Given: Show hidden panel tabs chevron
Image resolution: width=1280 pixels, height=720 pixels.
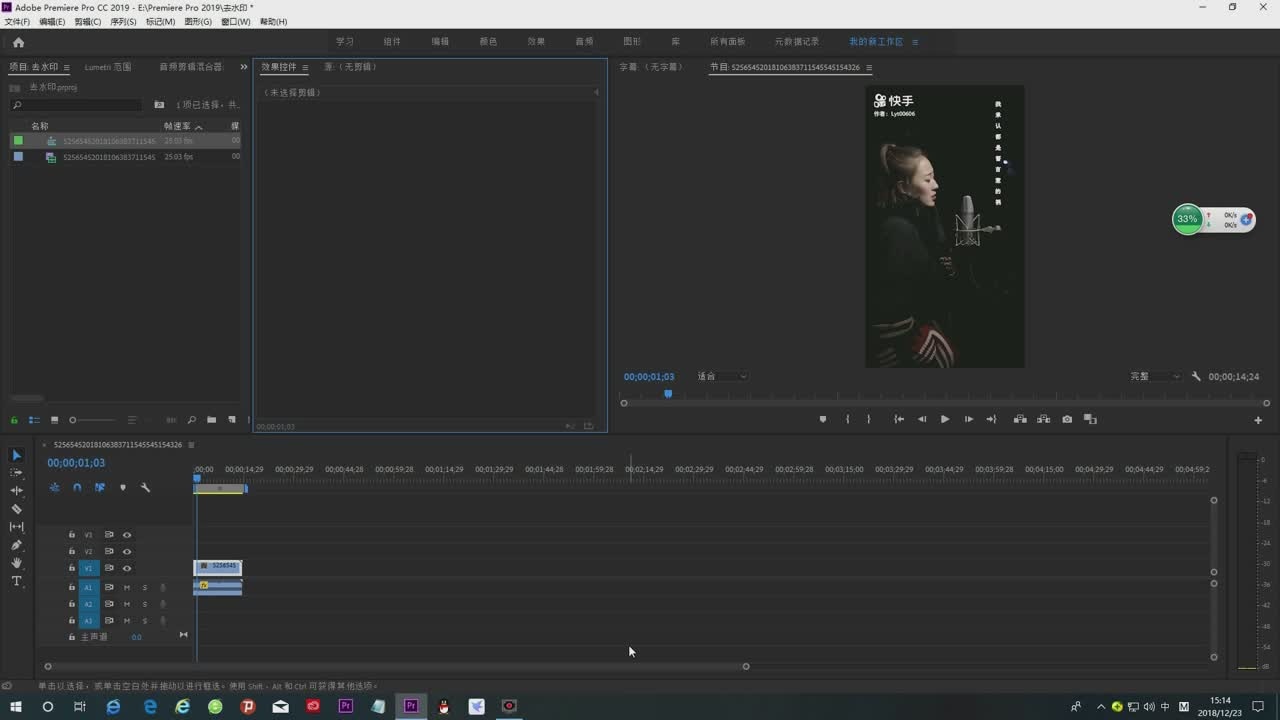Looking at the screenshot, I should coord(243,67).
